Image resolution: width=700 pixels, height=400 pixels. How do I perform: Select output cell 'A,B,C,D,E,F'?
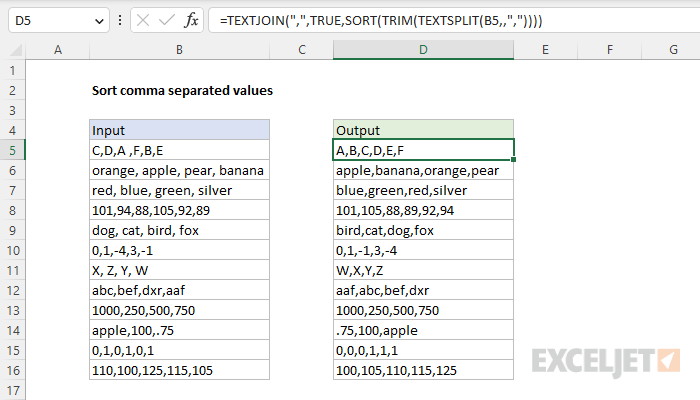point(423,150)
